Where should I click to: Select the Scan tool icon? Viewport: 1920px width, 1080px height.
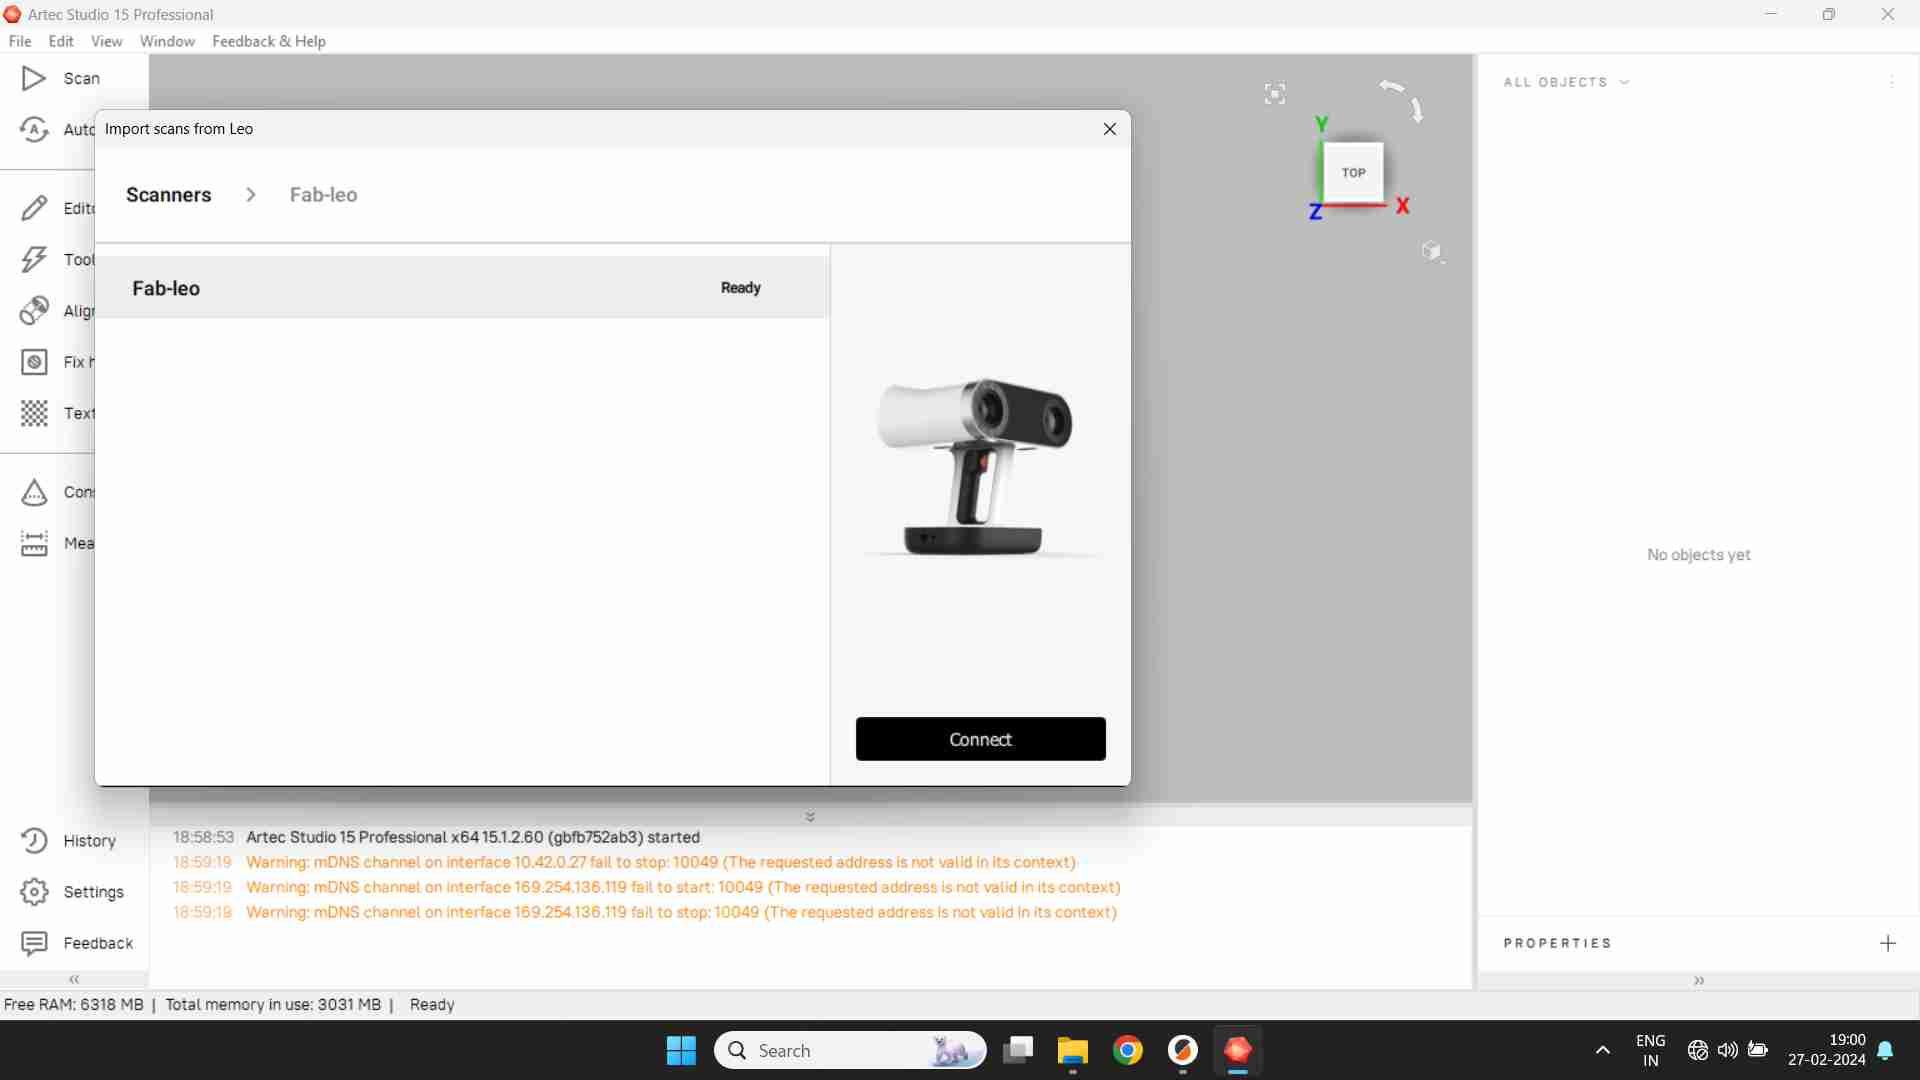click(x=34, y=78)
